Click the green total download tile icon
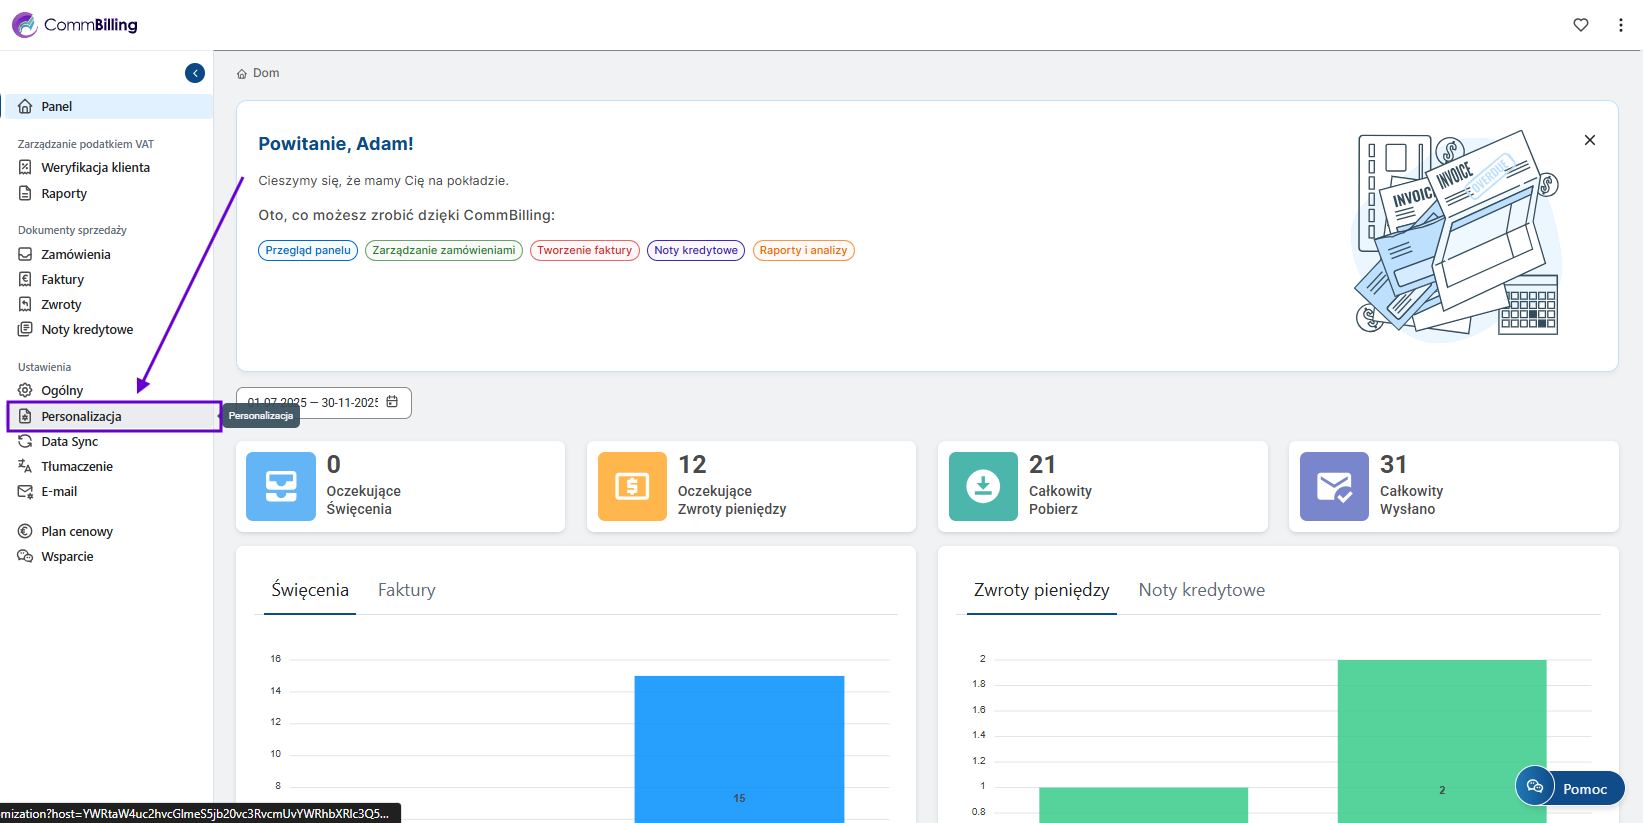The image size is (1643, 823). 983,486
